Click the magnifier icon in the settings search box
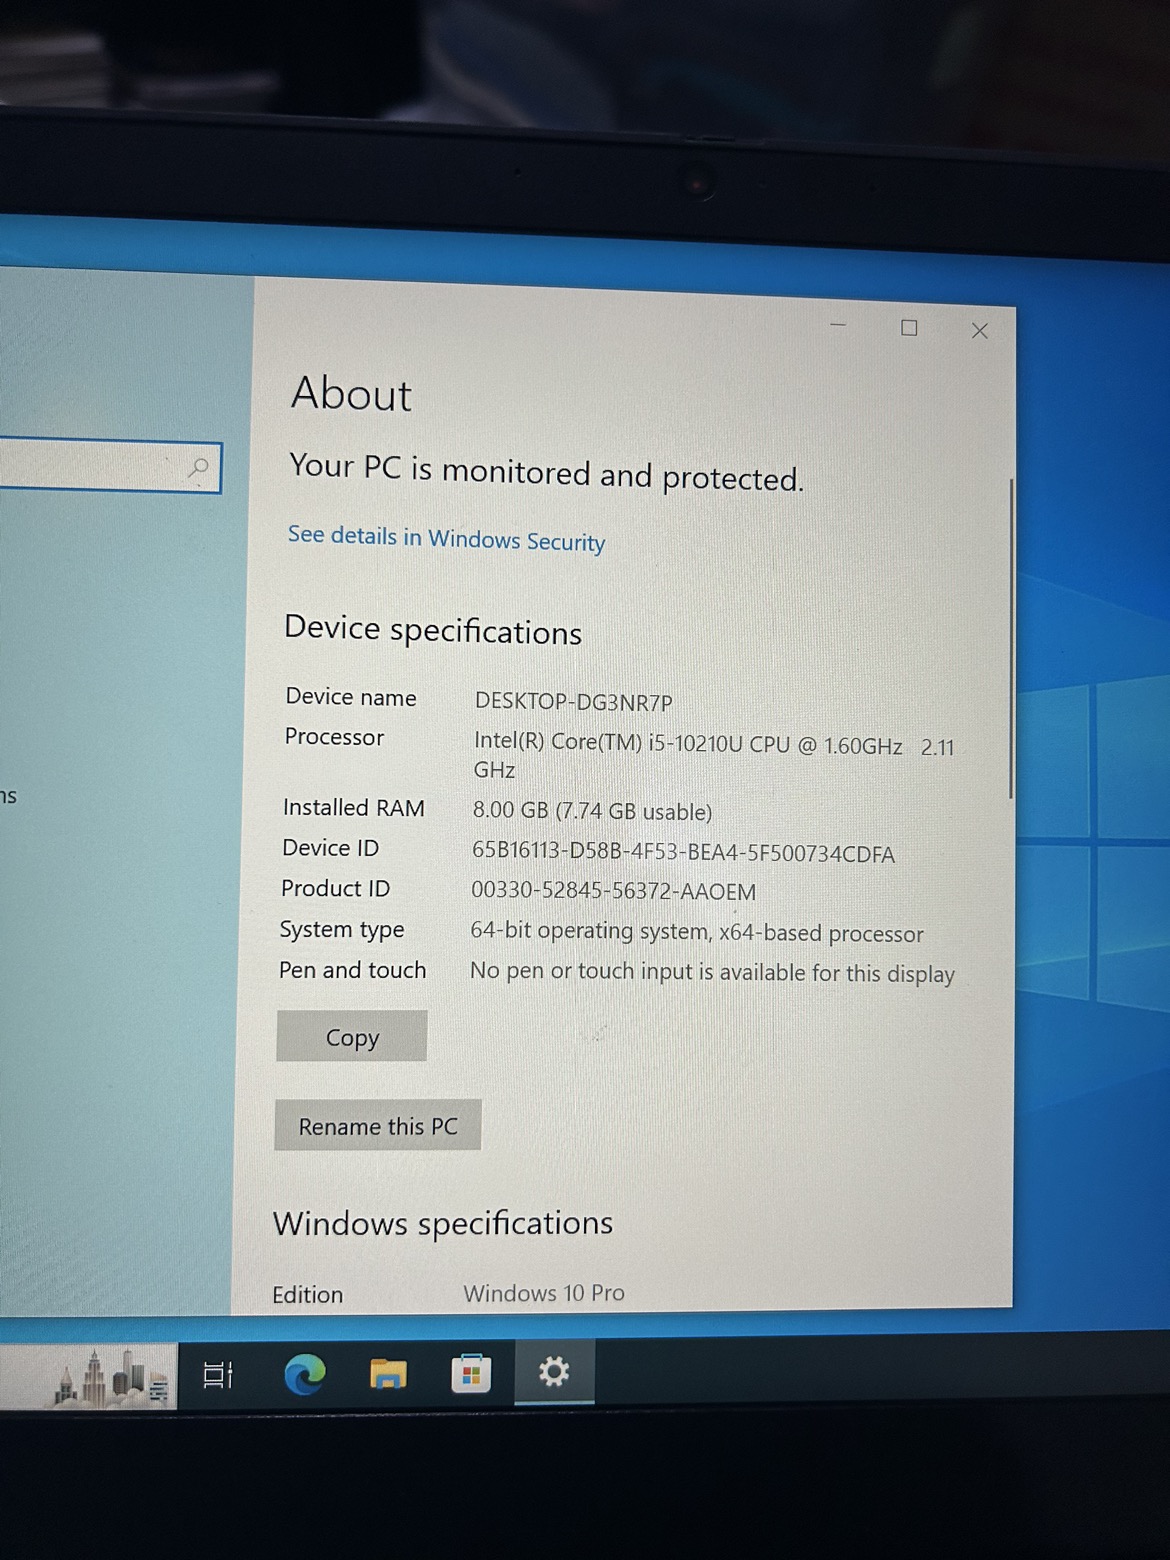Screen dimensions: 1170x1560 199,468
